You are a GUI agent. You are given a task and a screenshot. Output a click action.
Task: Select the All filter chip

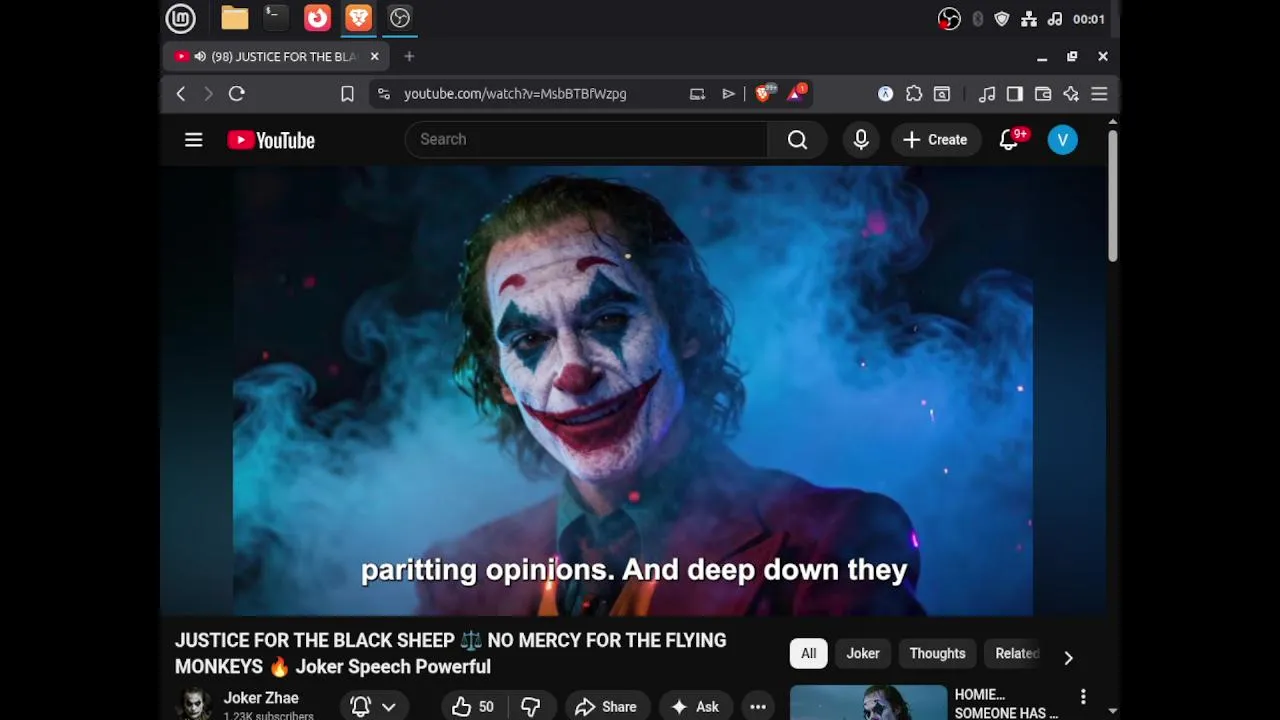808,654
